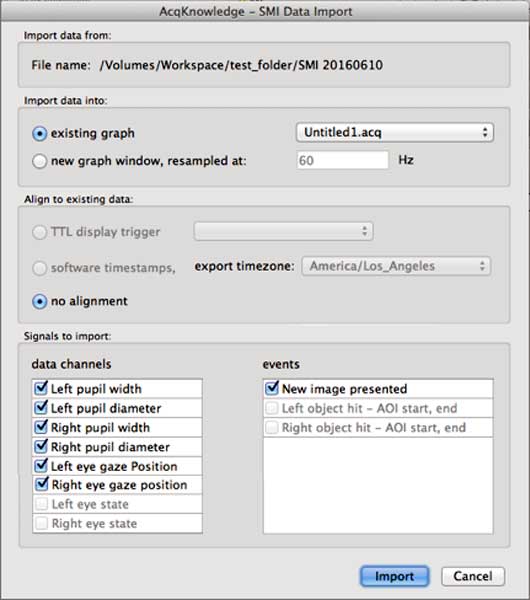Screen dimensions: 530x600
Task: Click the 'Signals to import:' label
Action: [x=67, y=336]
